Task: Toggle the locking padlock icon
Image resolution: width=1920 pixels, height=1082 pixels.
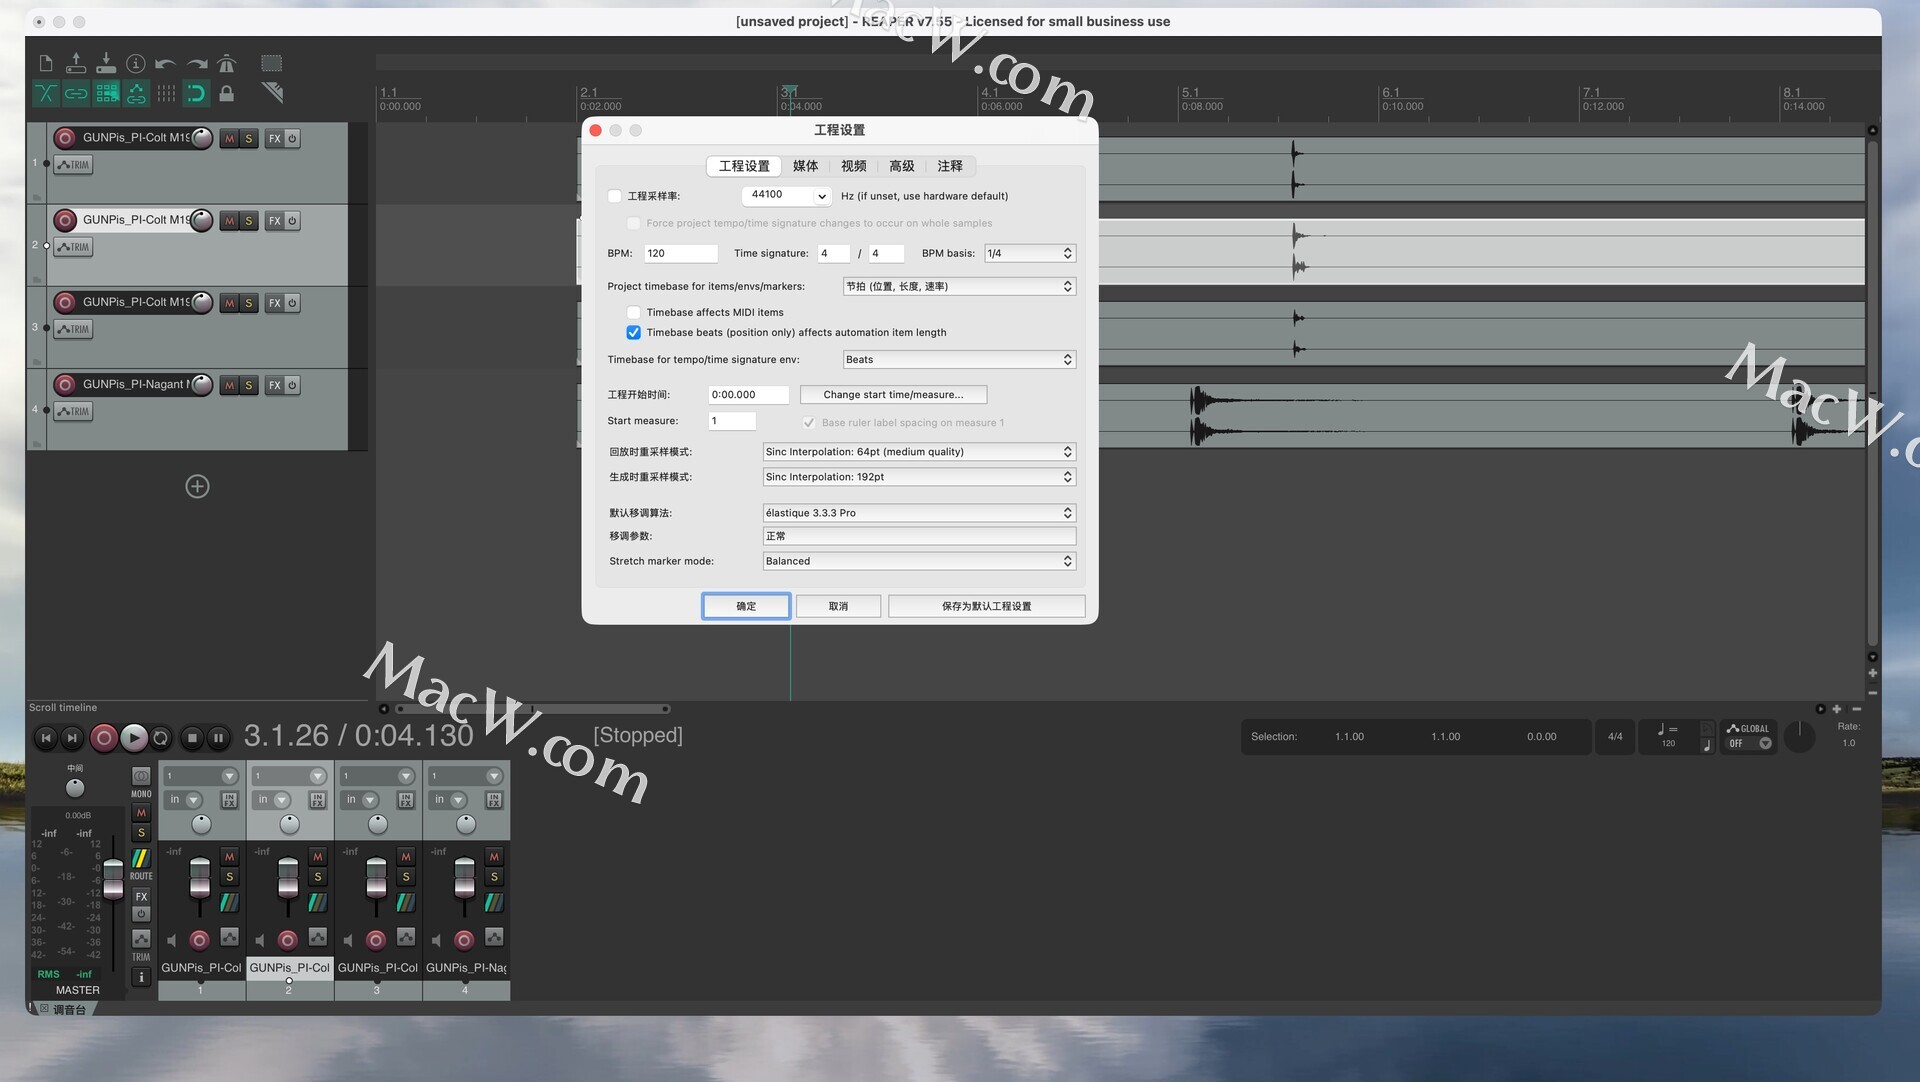Action: click(227, 94)
